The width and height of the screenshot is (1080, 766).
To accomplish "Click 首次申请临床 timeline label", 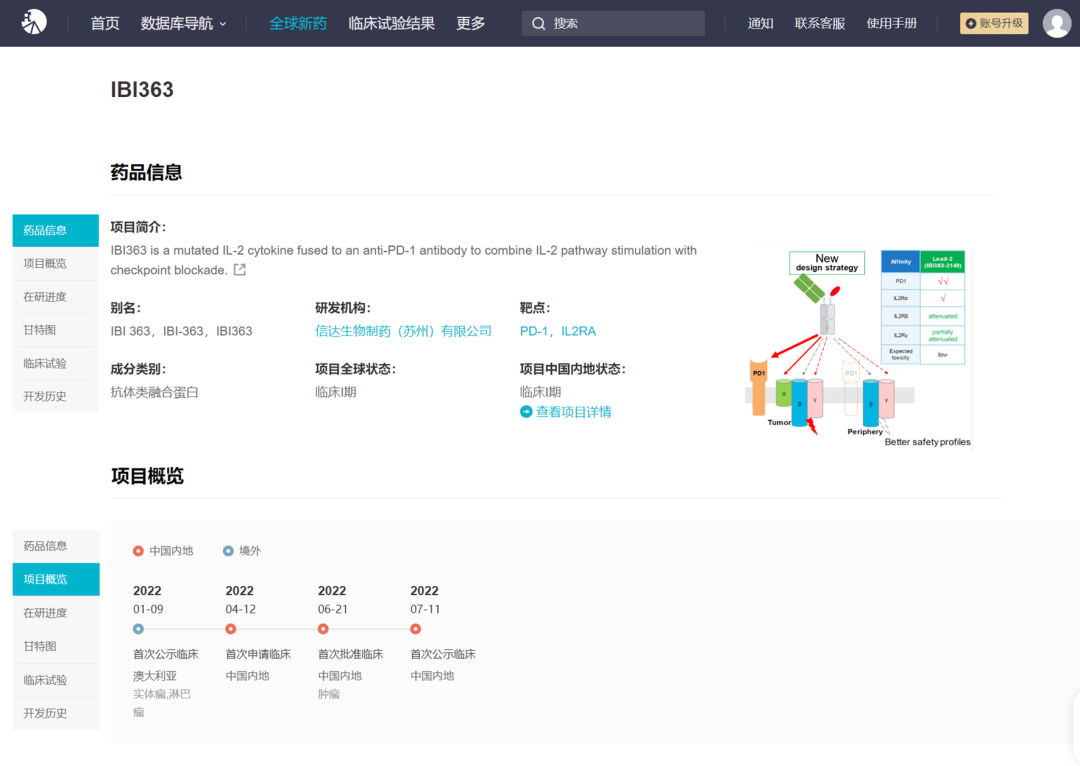I will (258, 654).
